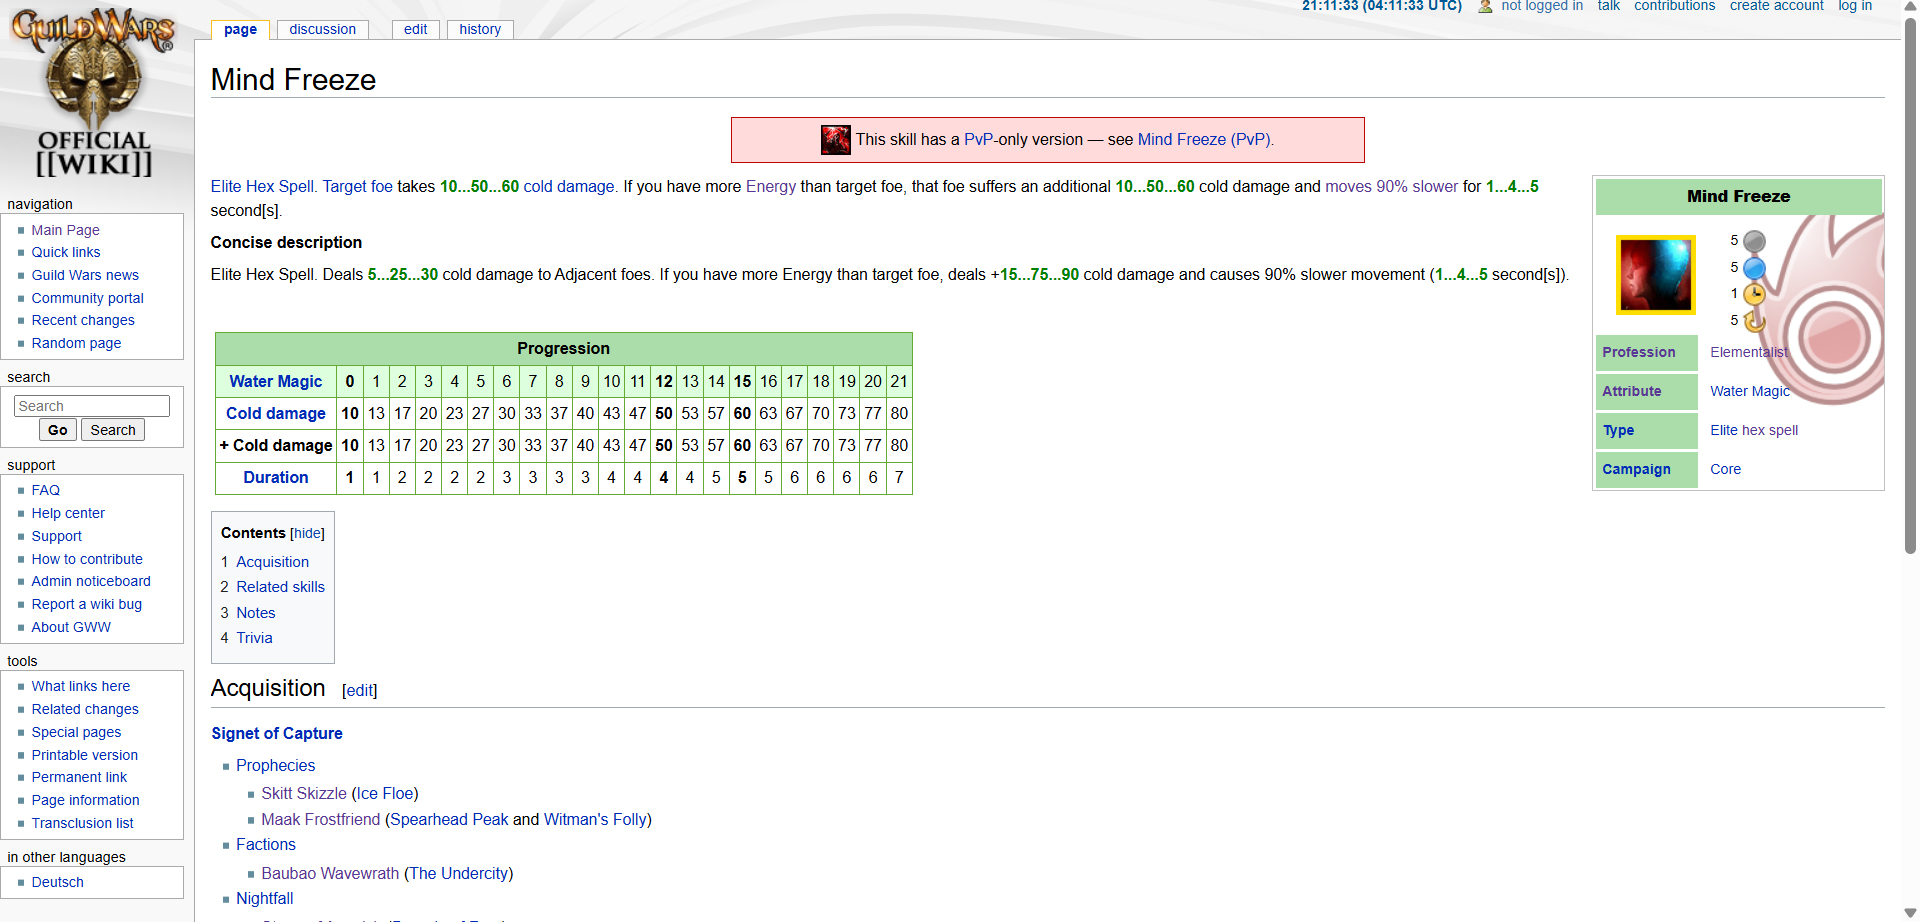The height and width of the screenshot is (923, 1920).
Task: Jump to Trivia in Contents
Action: (254, 638)
